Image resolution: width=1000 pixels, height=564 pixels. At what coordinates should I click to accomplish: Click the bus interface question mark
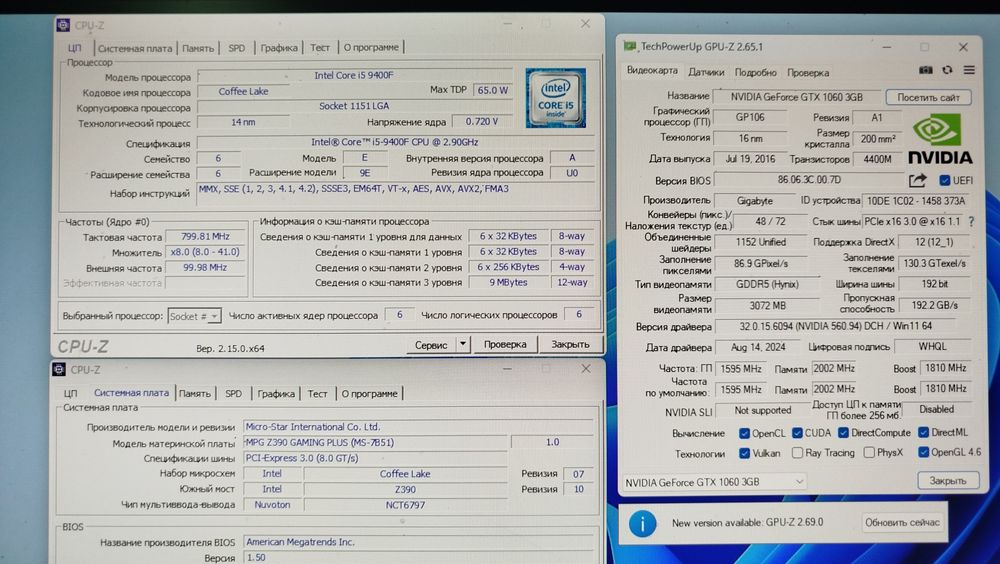[971, 221]
